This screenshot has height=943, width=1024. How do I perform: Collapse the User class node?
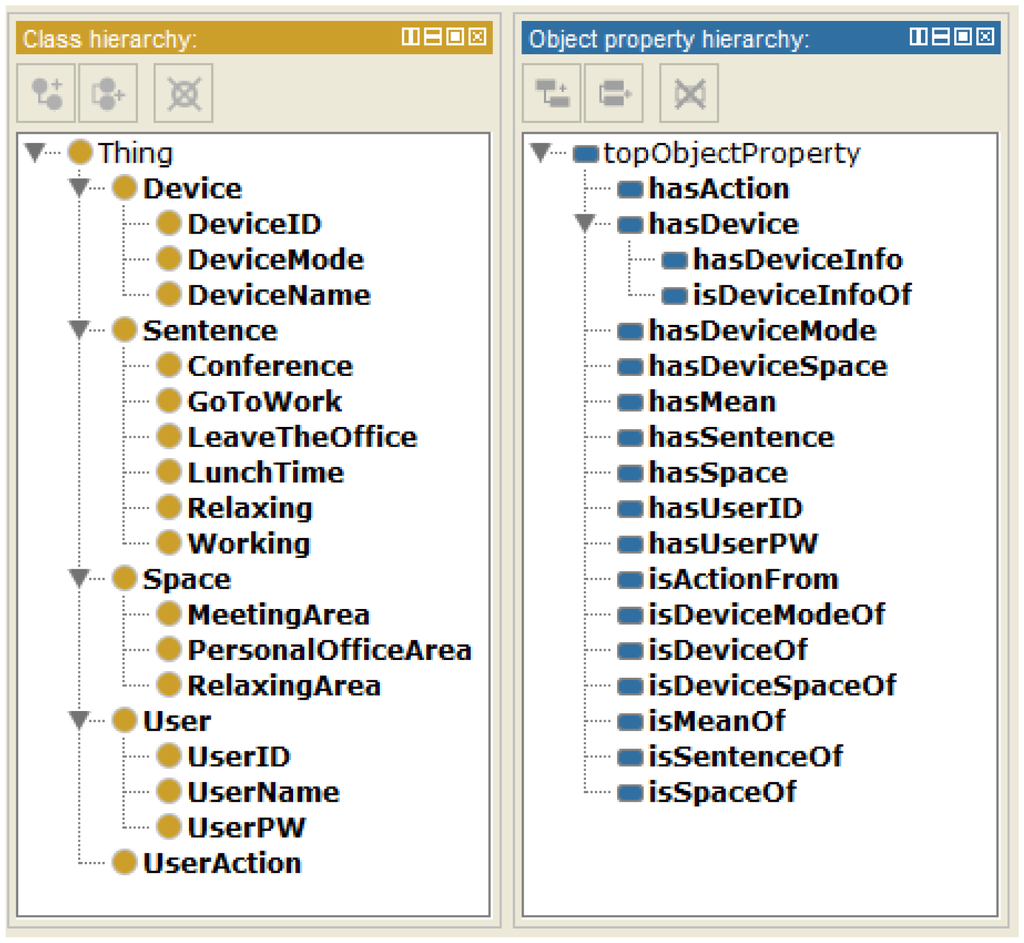(x=80, y=720)
